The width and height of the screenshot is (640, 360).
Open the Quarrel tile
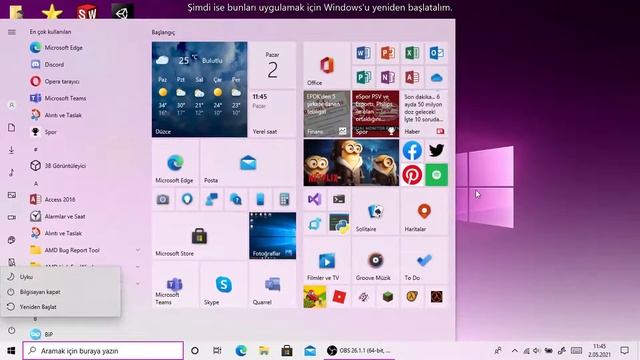[272, 285]
